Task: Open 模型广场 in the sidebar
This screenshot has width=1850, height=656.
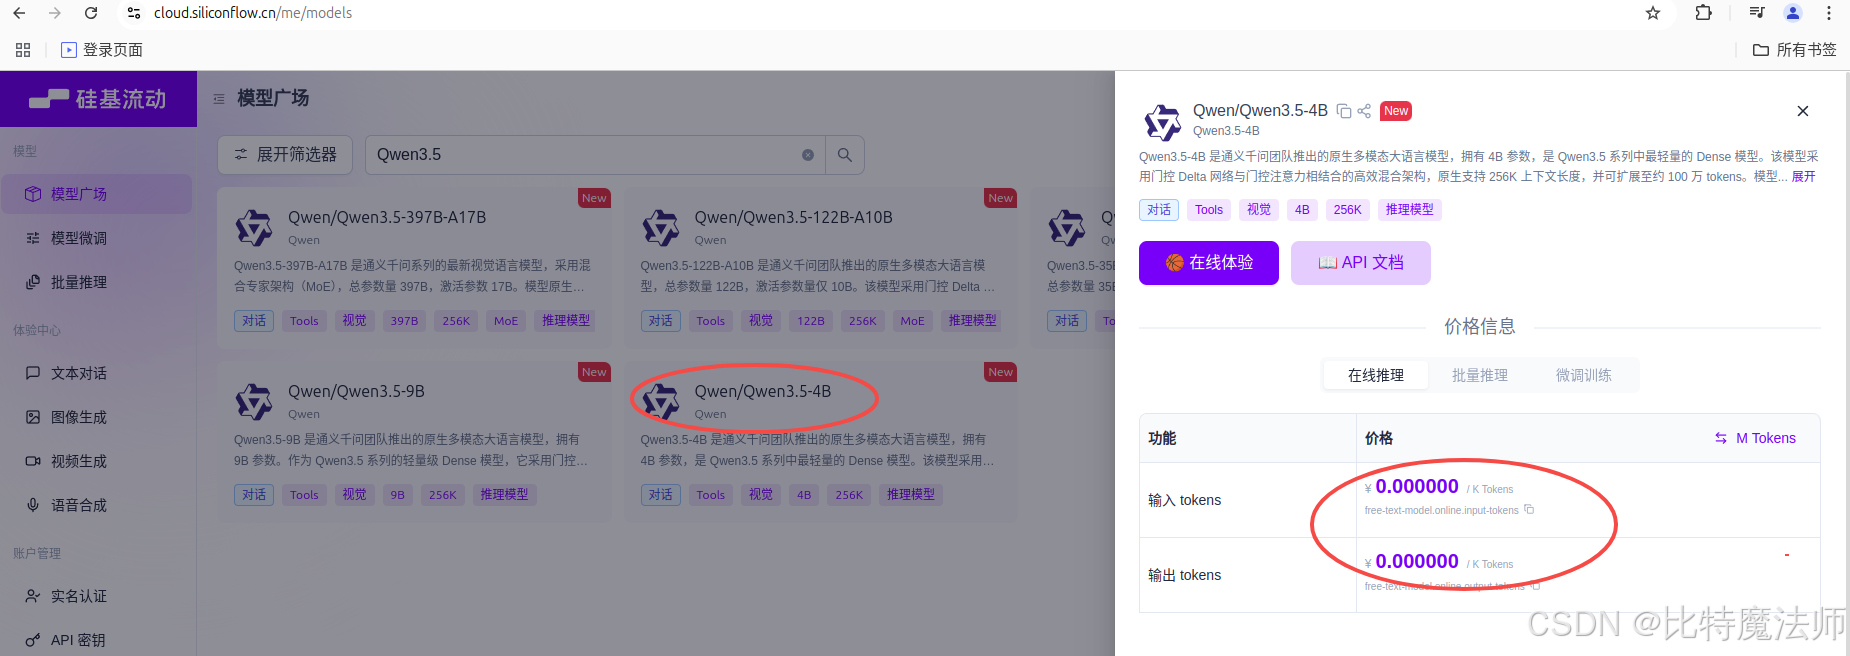Action: (96, 194)
